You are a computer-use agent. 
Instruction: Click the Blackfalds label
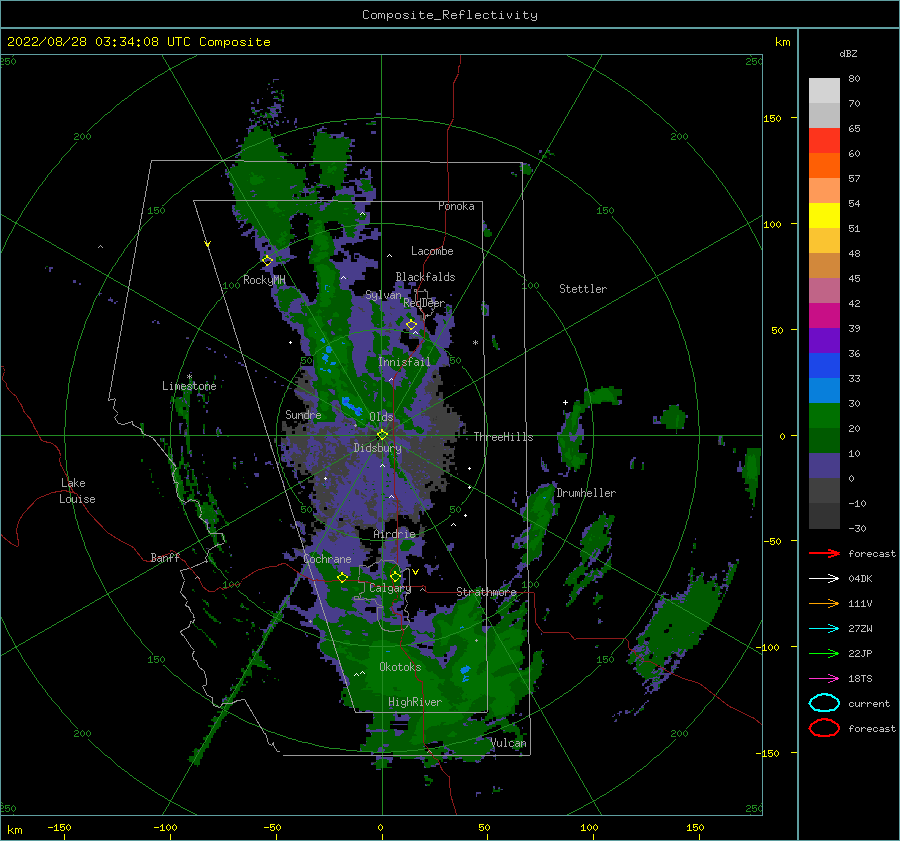coord(425,277)
